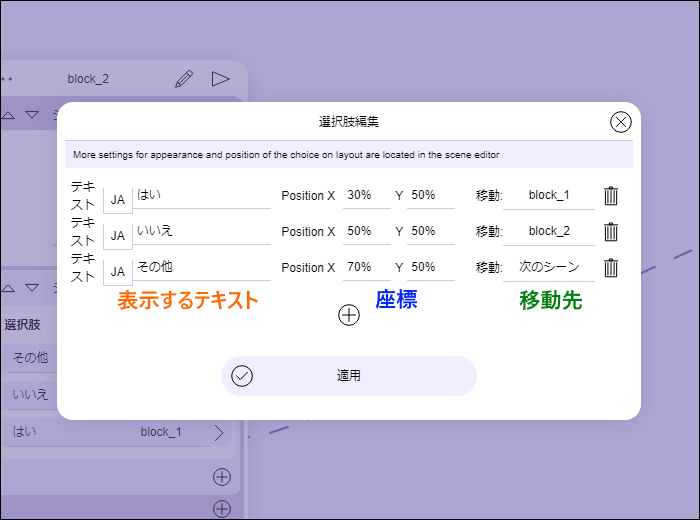
Task: Click the text field containing はい
Action: [x=202, y=195]
